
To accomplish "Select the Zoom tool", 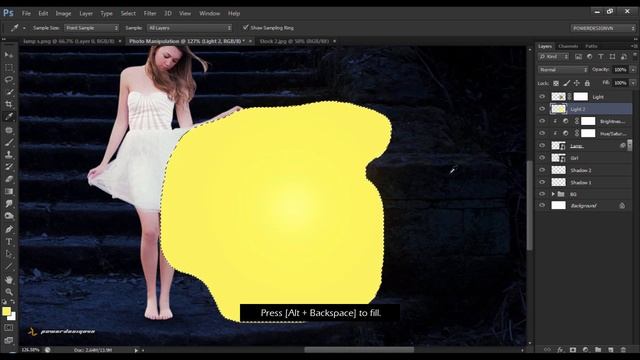I will (x=9, y=292).
